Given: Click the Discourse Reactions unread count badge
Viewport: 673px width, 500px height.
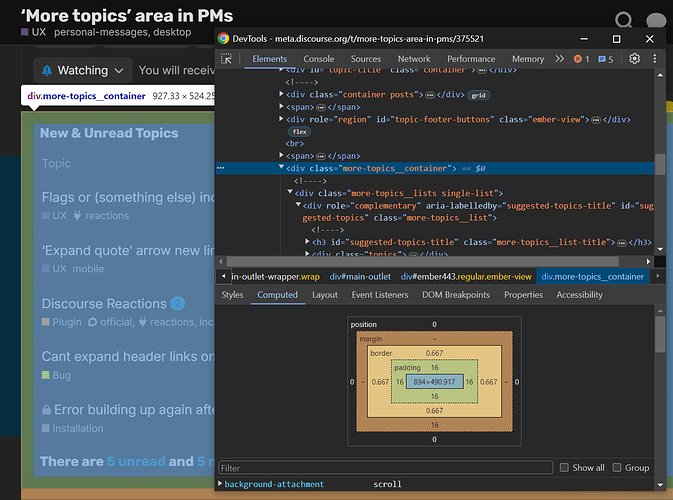Looking at the screenshot, I should tap(178, 303).
